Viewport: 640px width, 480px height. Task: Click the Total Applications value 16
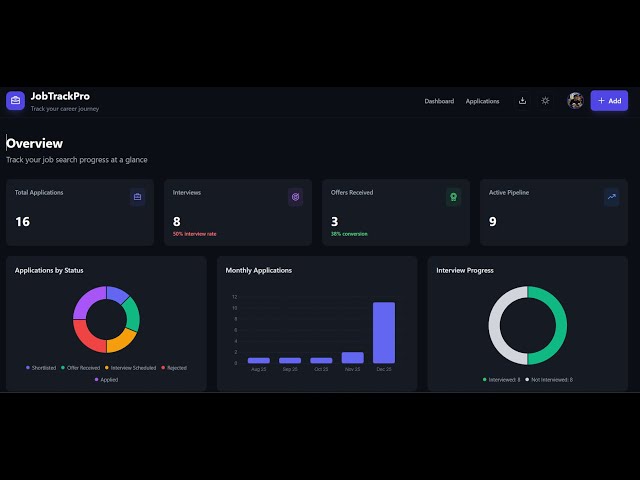[x=22, y=222]
